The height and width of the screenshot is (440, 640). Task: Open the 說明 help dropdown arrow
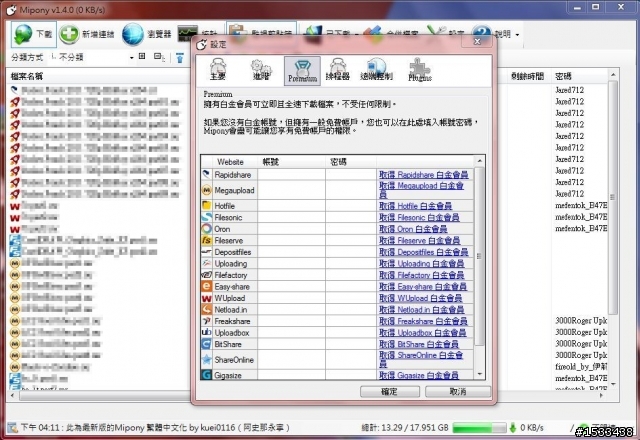(517, 35)
